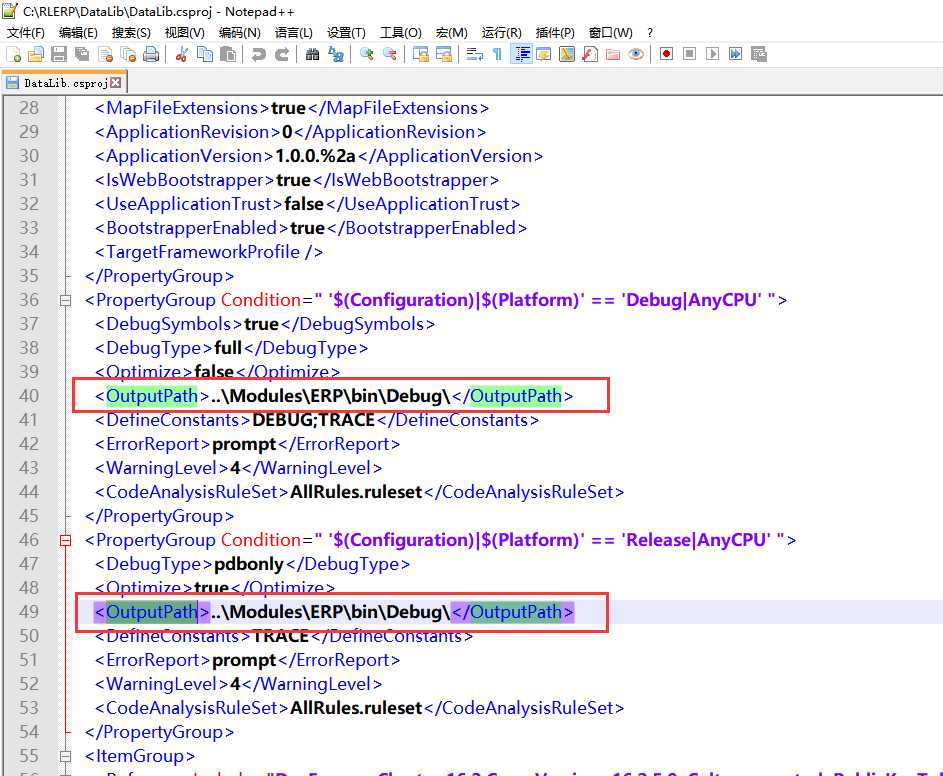Viewport: 943px width, 776px height.
Task: Synchronize horizontal scrolling icon
Action: point(444,55)
